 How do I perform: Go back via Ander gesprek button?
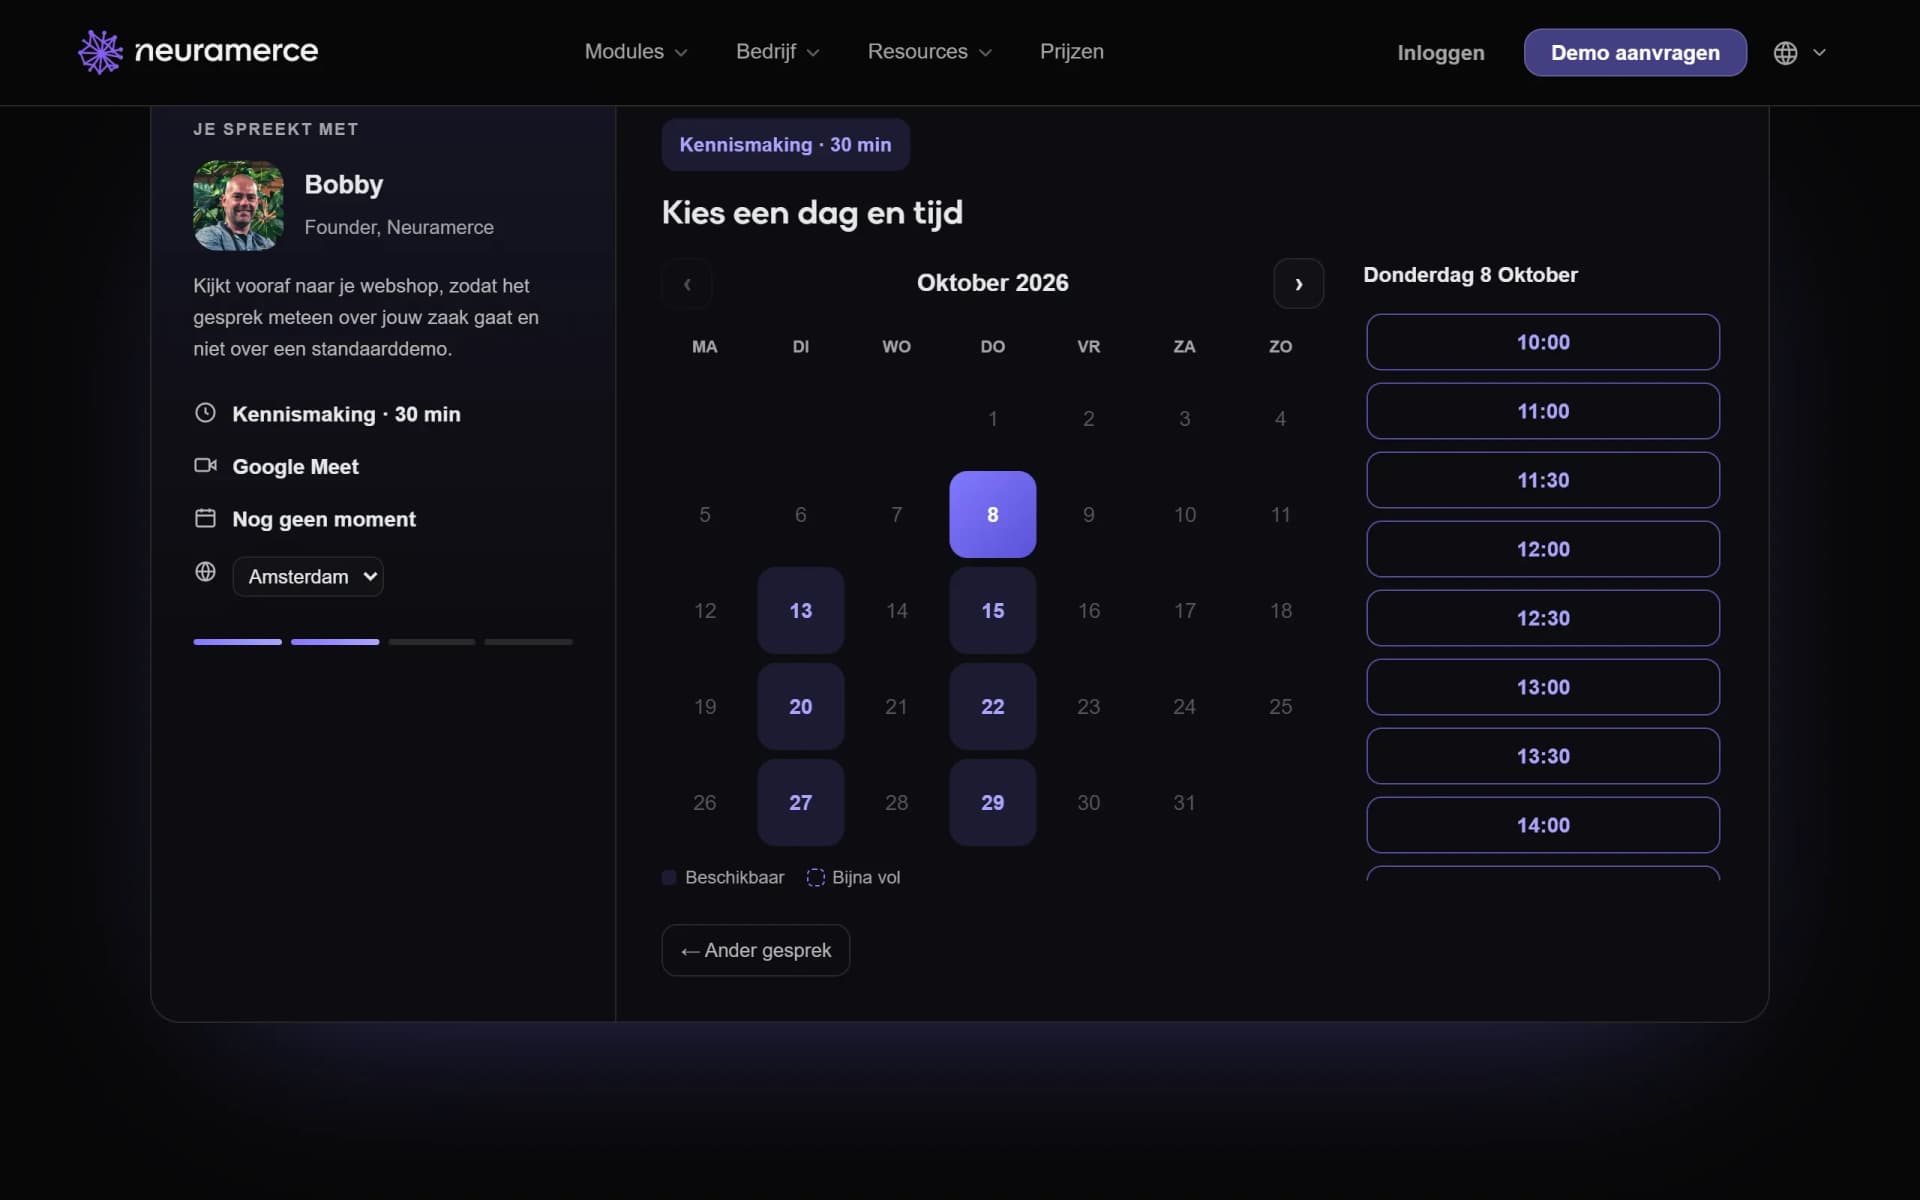tap(756, 950)
